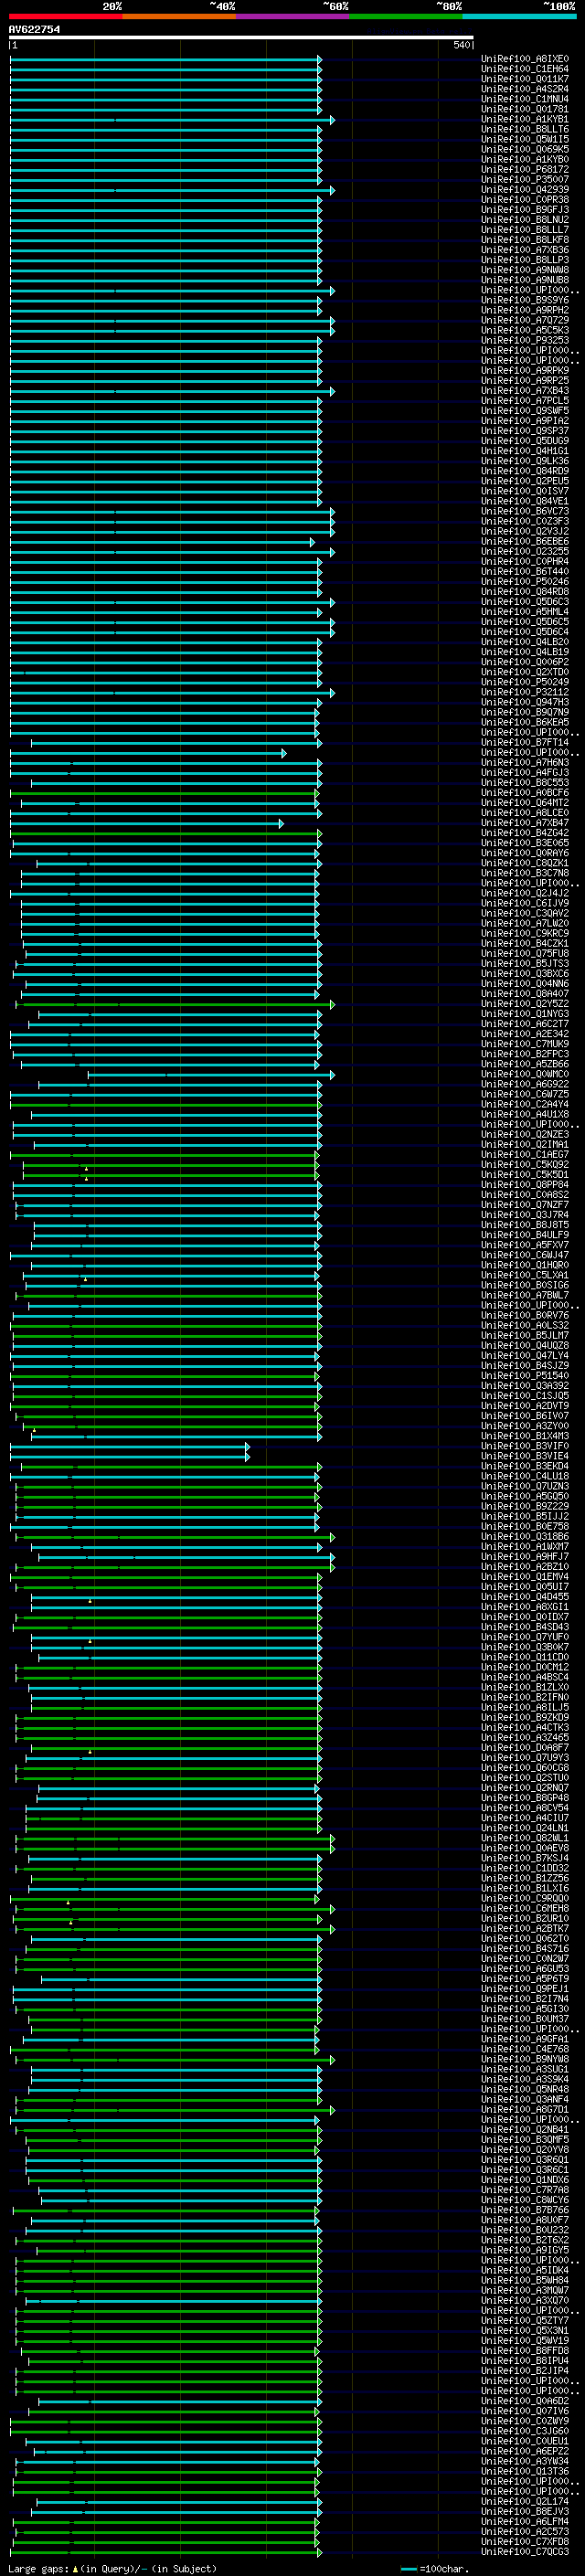Click the UniRef100_P68172 hit label

point(525,169)
